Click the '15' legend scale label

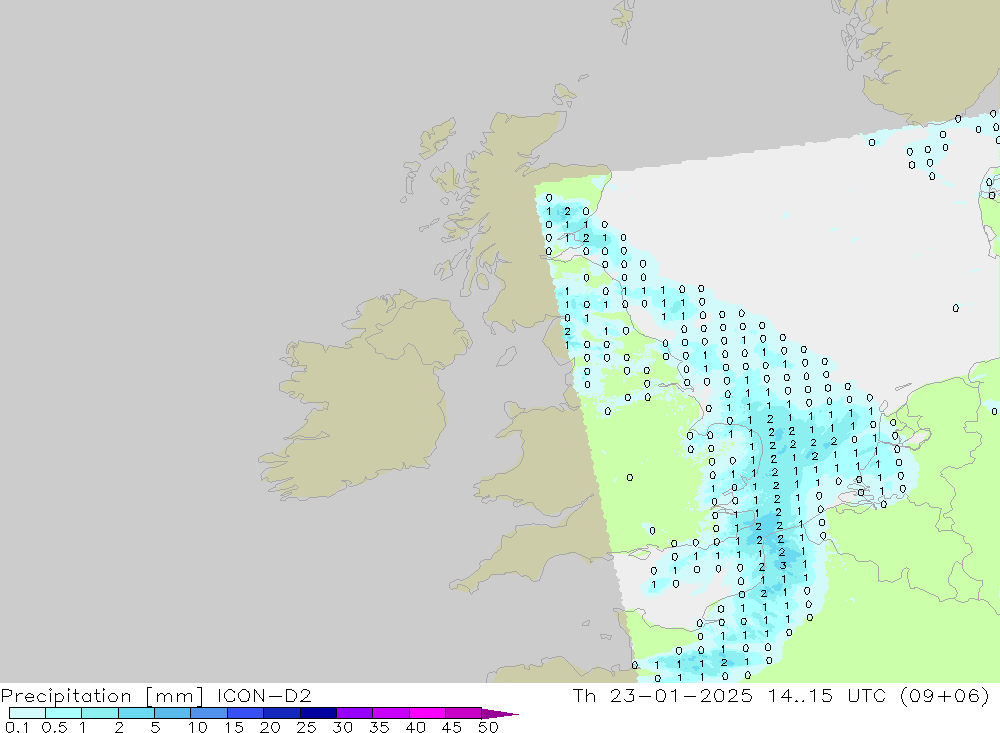click(x=234, y=727)
